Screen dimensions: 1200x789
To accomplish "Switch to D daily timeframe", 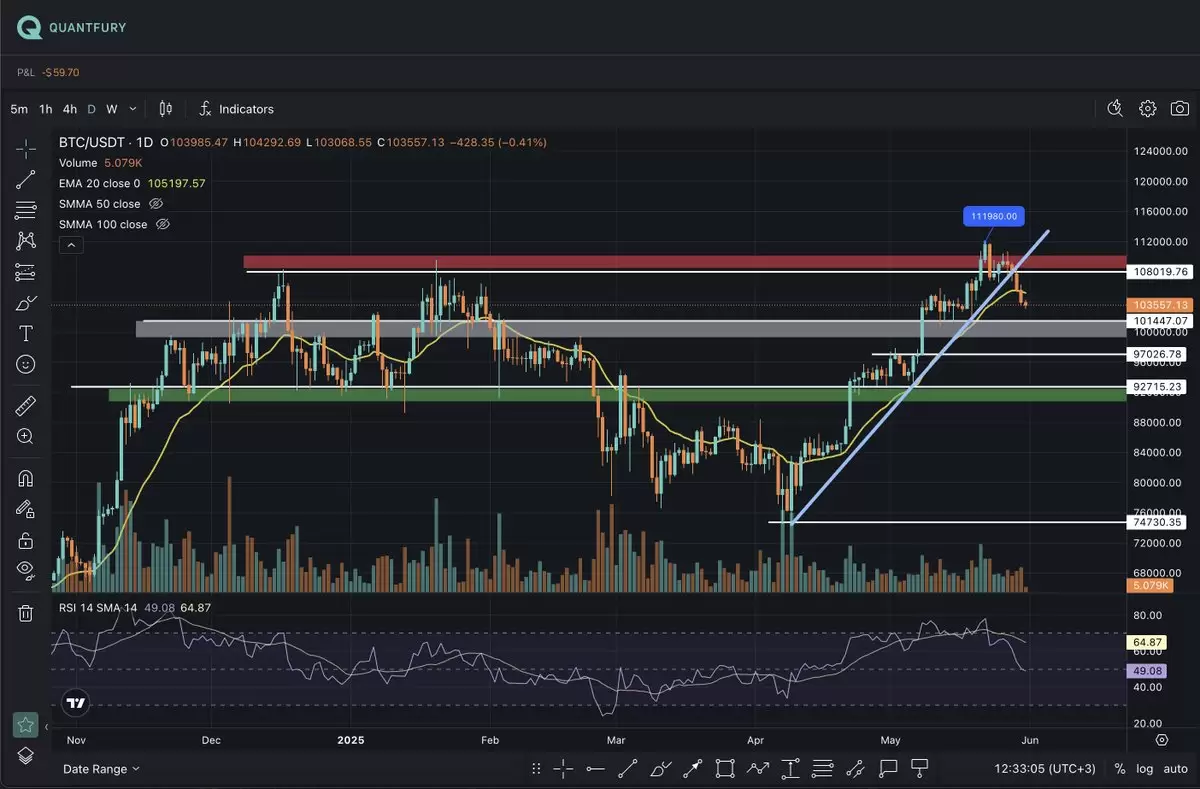I will pyautogui.click(x=92, y=109).
